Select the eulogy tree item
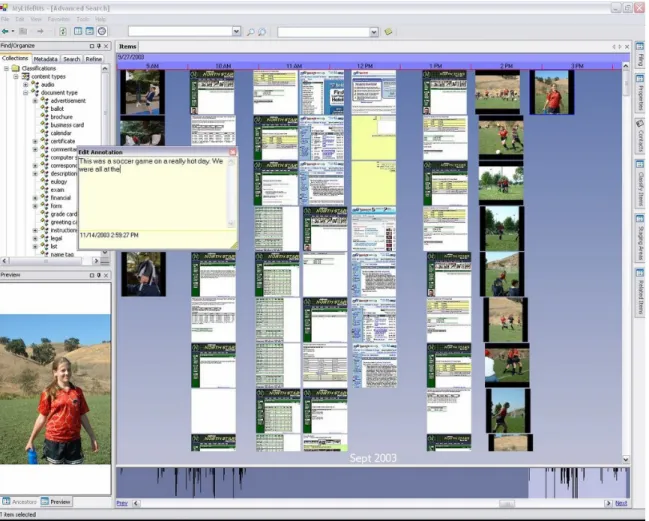Screen dimensions: 649x521 click(x=59, y=182)
